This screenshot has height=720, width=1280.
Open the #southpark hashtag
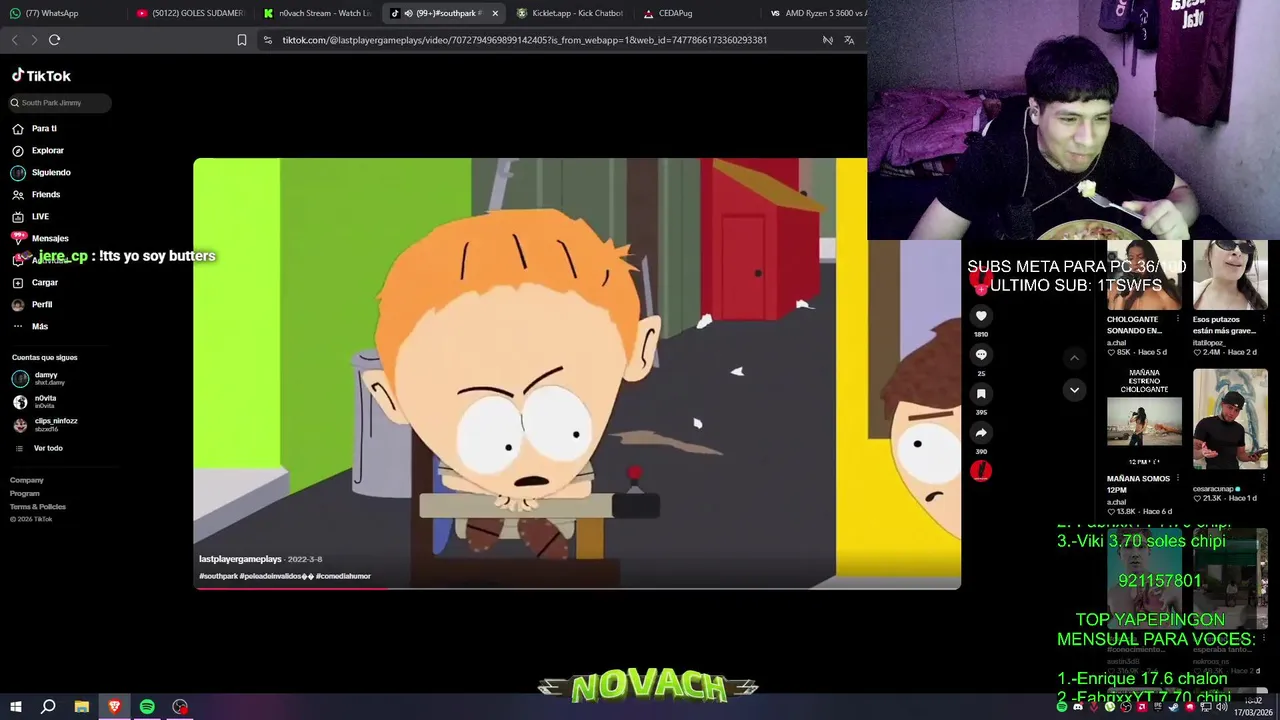(x=218, y=576)
